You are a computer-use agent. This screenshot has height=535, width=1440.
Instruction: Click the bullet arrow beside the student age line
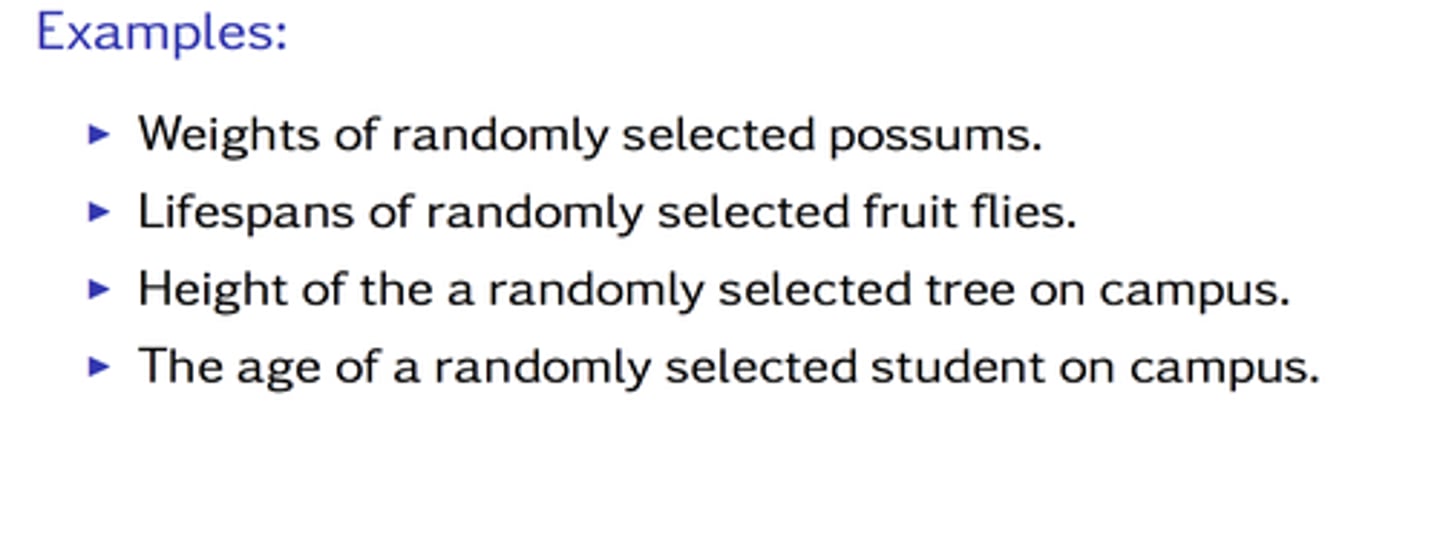pos(98,367)
